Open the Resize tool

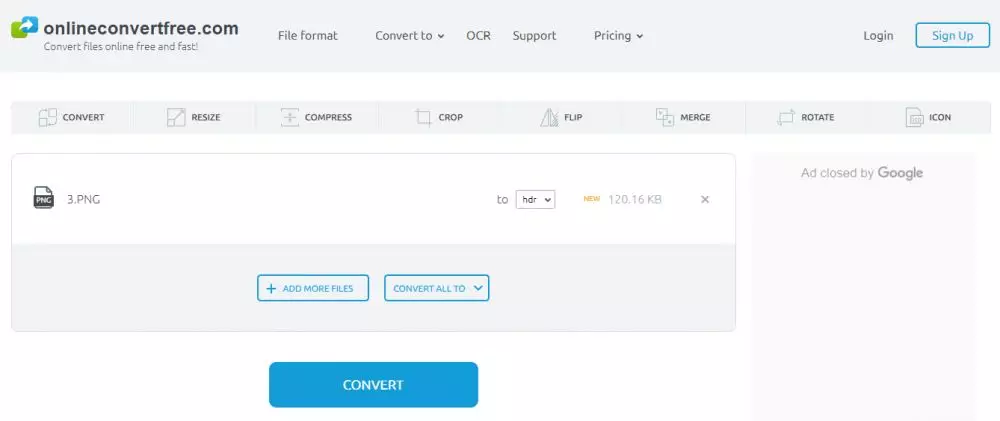click(176, 118)
